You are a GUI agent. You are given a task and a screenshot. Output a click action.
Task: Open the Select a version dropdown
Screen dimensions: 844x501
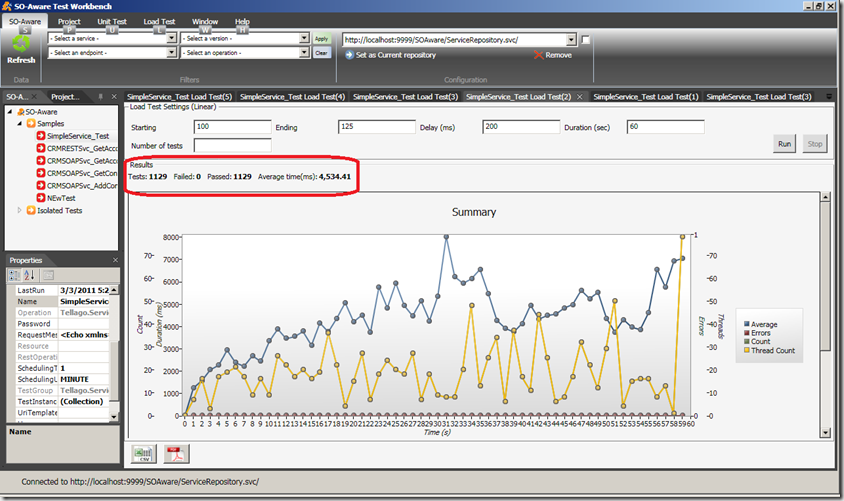304,38
